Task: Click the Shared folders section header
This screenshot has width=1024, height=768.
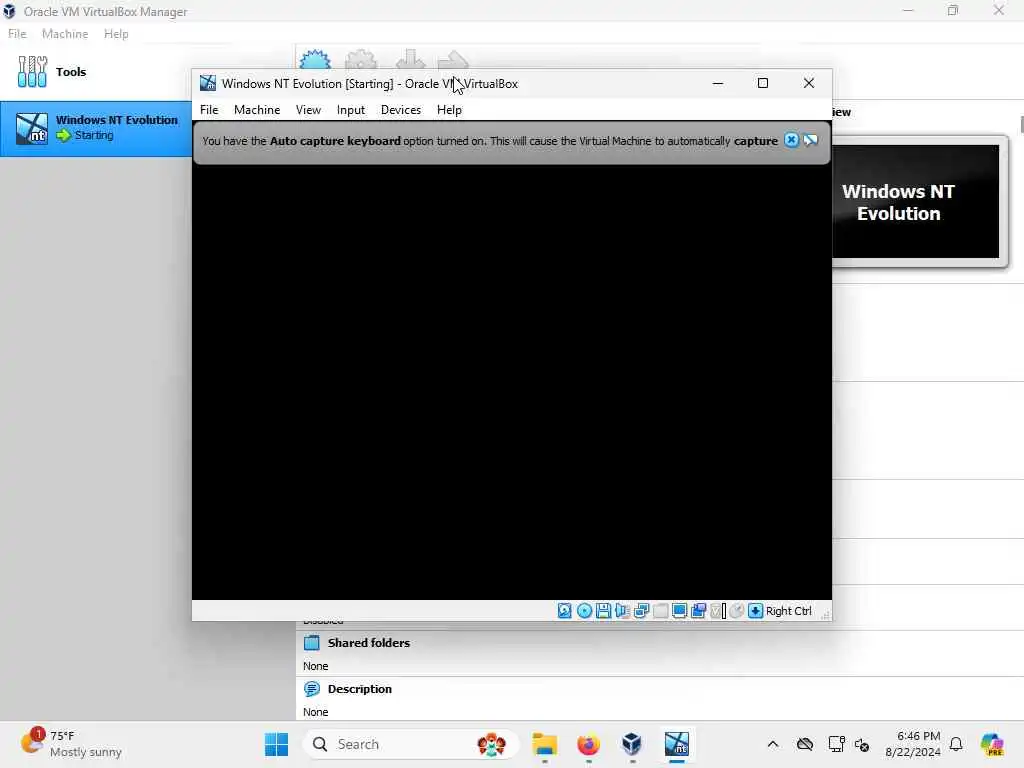Action: point(368,643)
